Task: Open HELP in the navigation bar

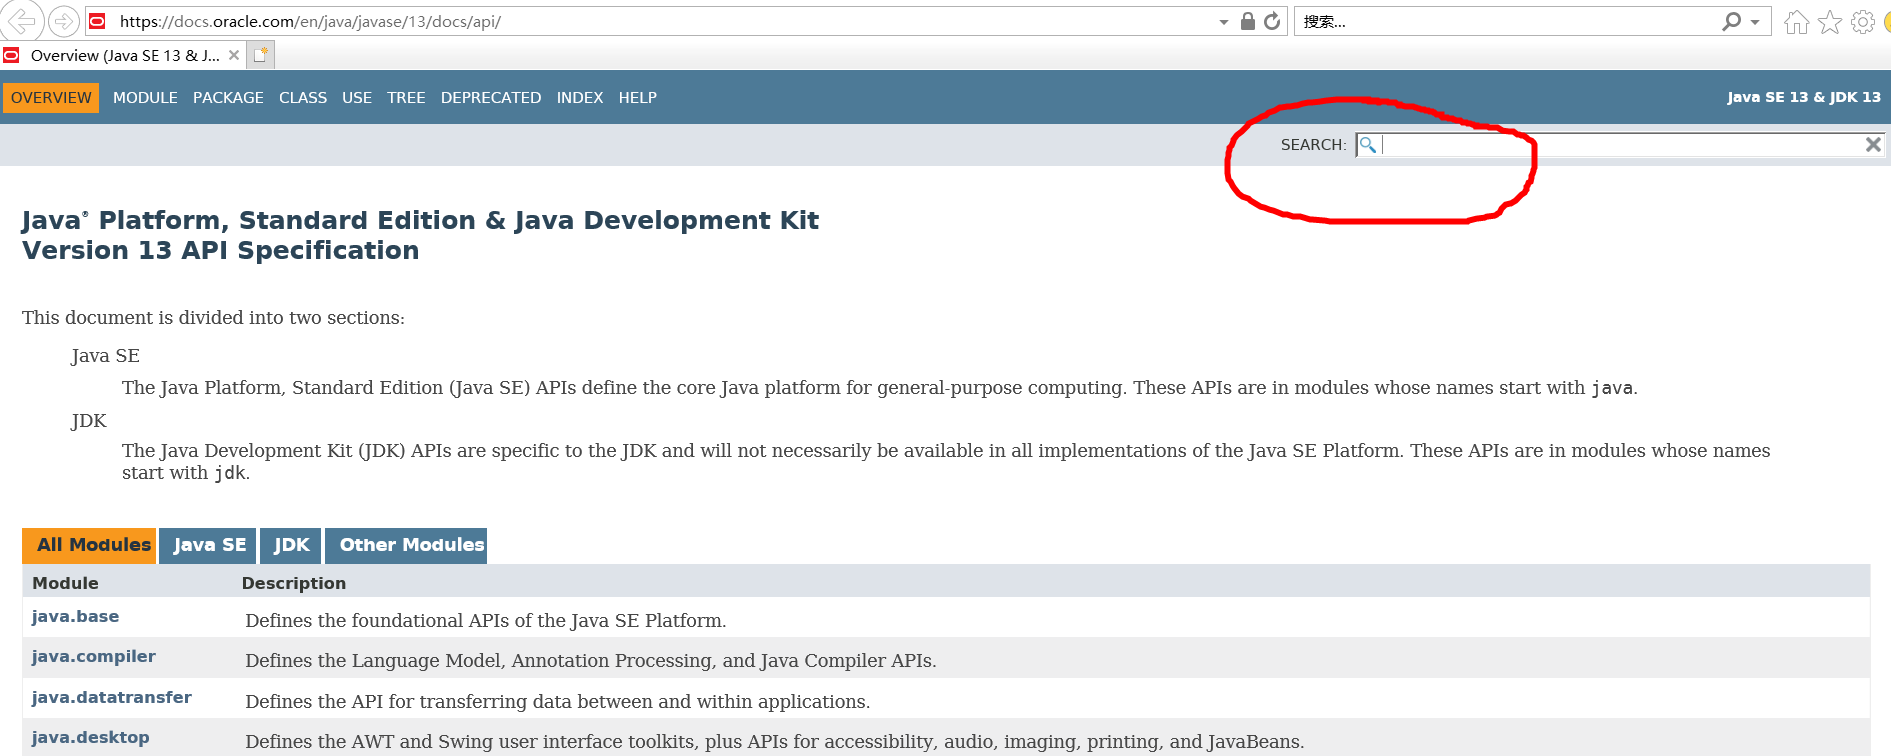Action: pos(637,98)
